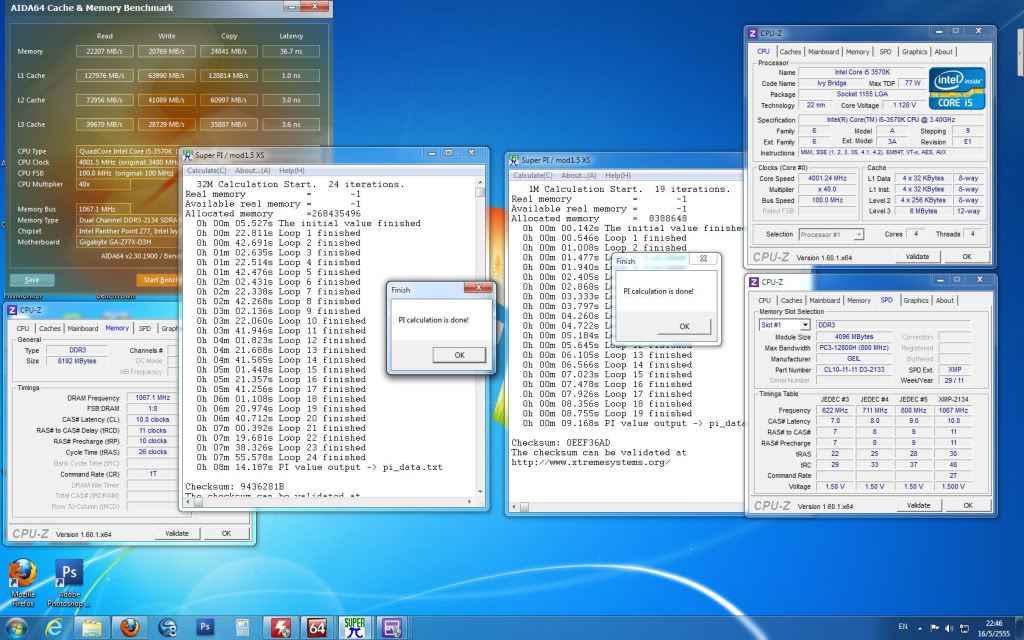Click the Intel Core i5 logo in CPU-Z
Screen dimensions: 1024x640
point(957,88)
